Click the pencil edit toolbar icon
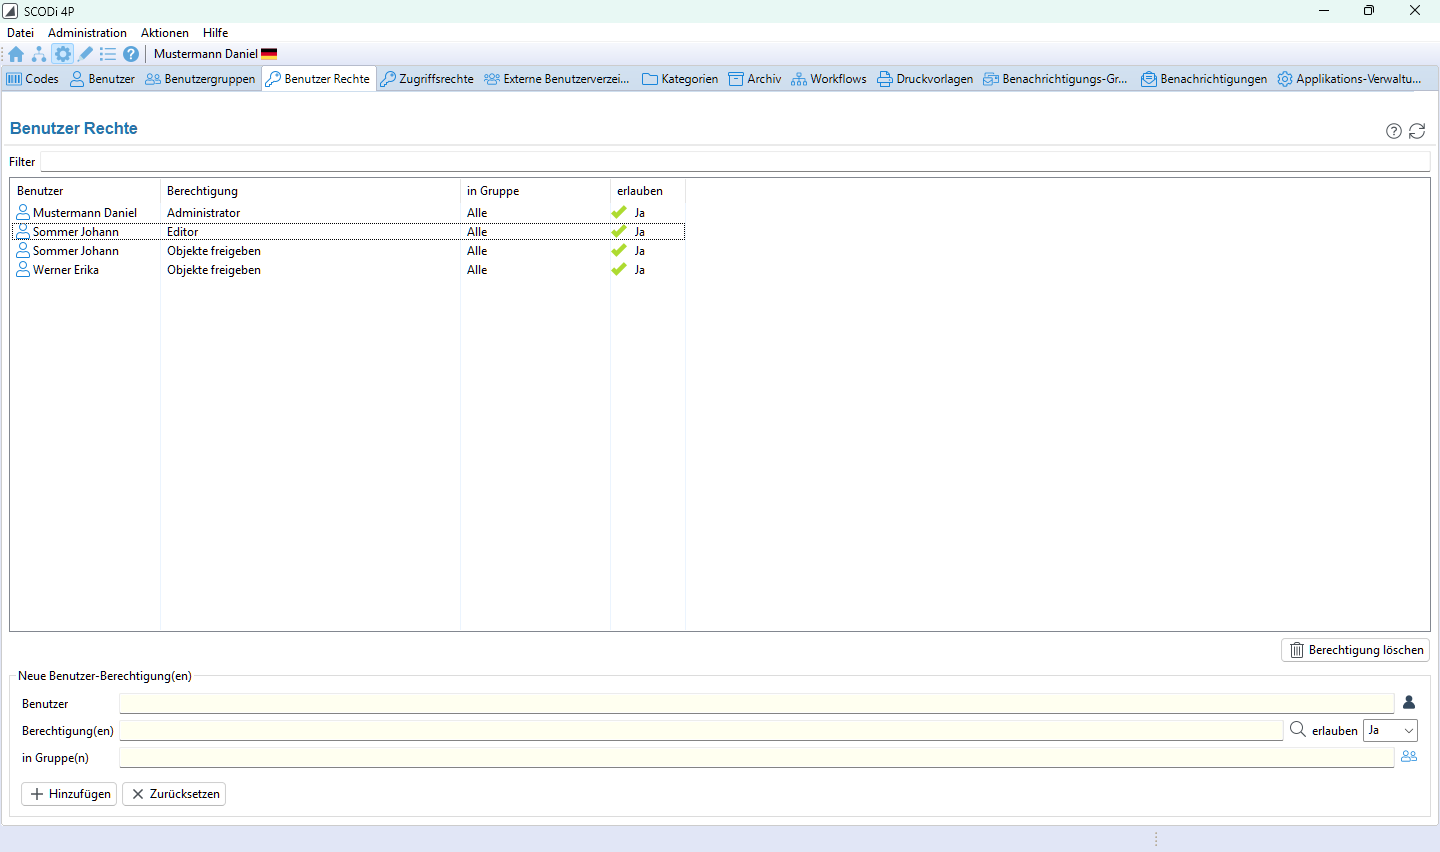The image size is (1440, 852). pyautogui.click(x=85, y=54)
